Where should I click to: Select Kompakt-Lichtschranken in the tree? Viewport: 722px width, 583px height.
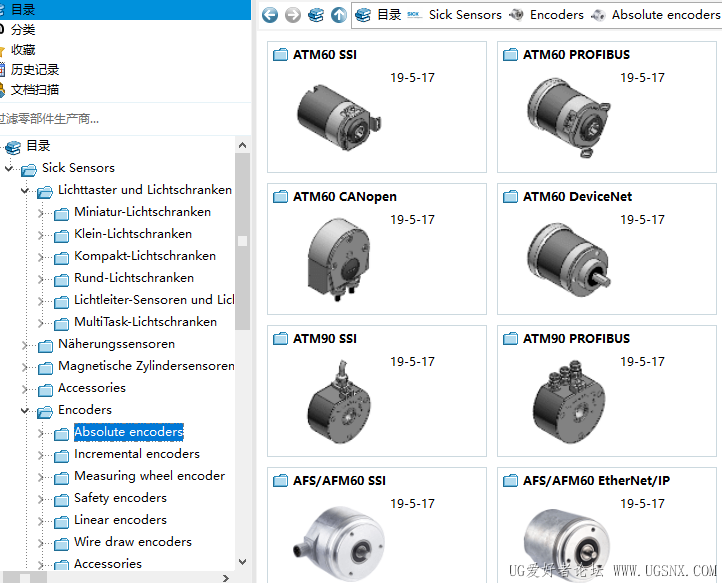[145, 256]
